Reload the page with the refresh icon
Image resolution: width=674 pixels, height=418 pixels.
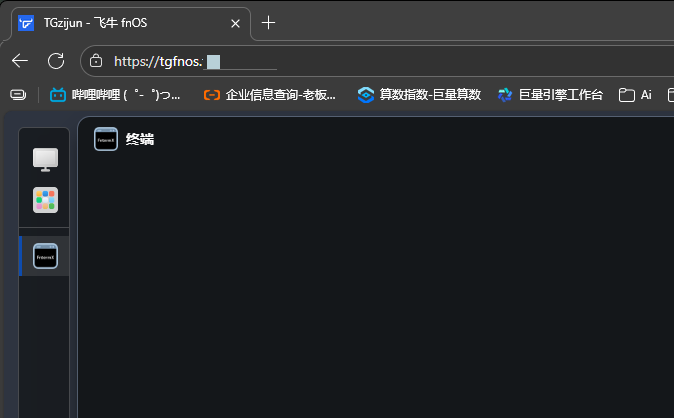(x=56, y=61)
